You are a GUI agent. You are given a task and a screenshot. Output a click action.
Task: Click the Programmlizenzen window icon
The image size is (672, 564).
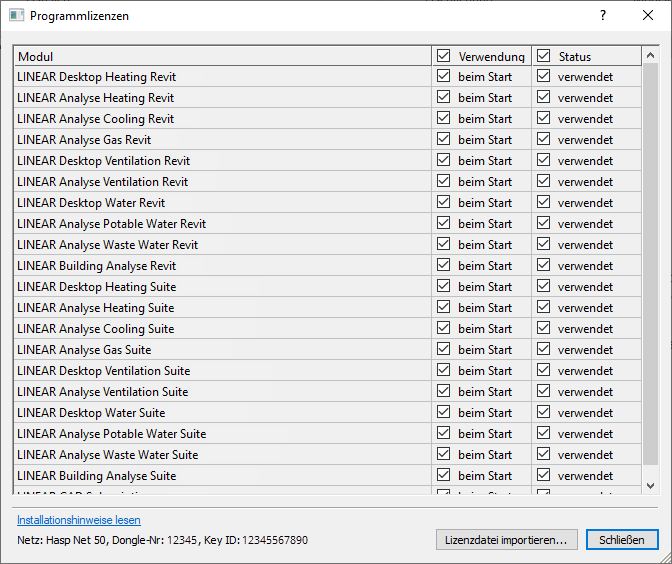(x=16, y=15)
